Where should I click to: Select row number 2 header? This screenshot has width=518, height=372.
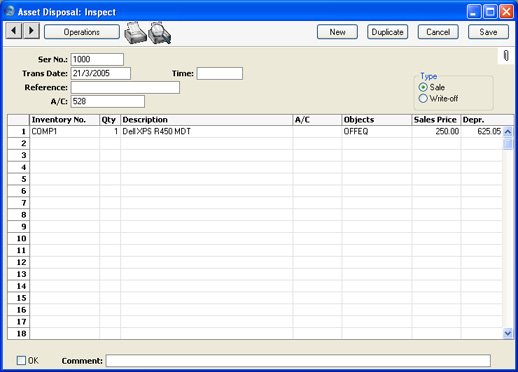click(x=19, y=143)
